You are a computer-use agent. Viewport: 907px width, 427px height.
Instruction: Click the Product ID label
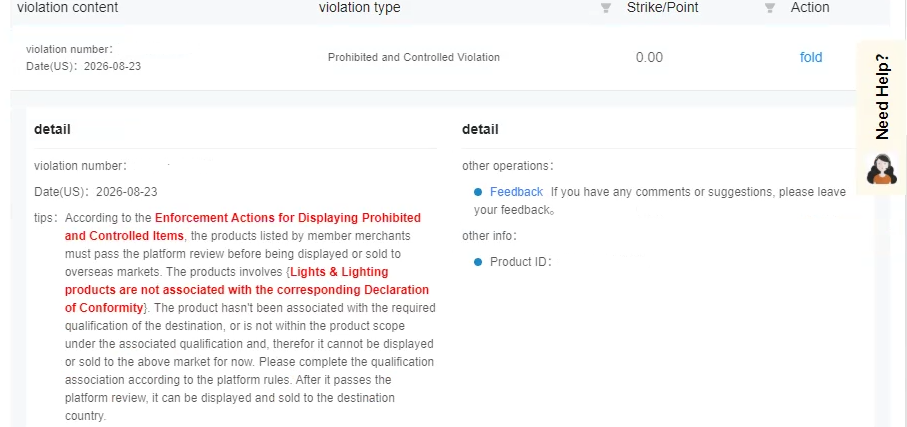coord(521,262)
